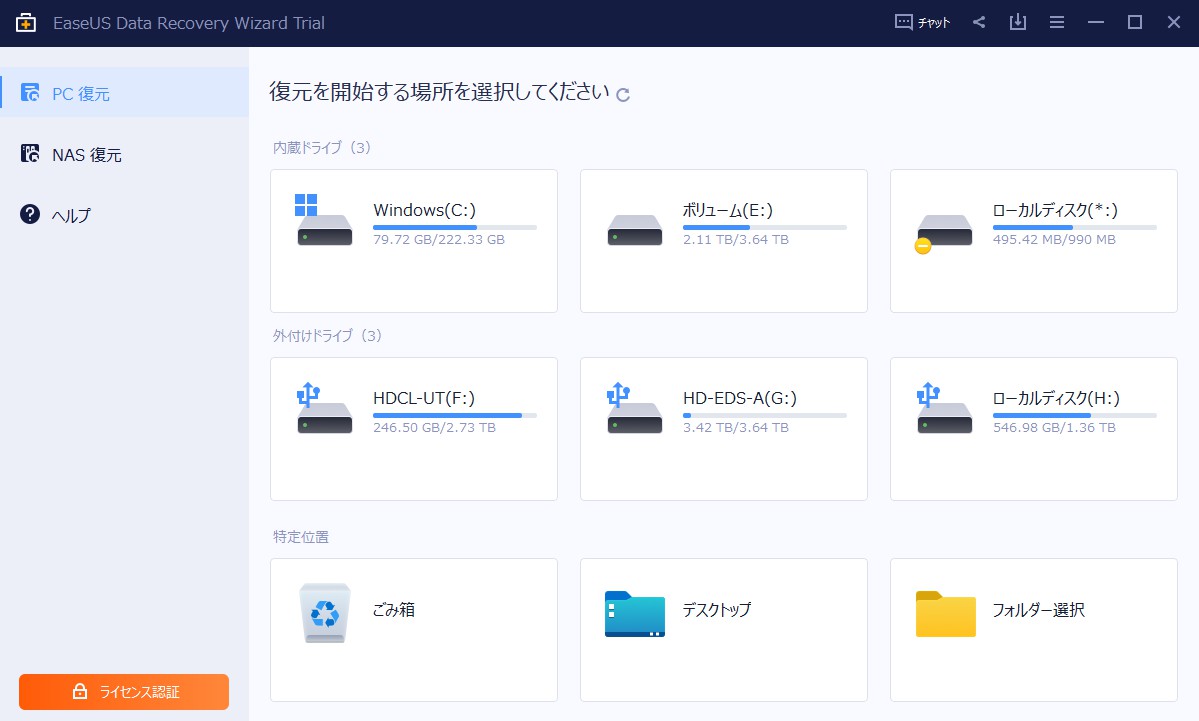Click the フォルダー選択 label
The image size is (1199, 721).
point(1038,609)
